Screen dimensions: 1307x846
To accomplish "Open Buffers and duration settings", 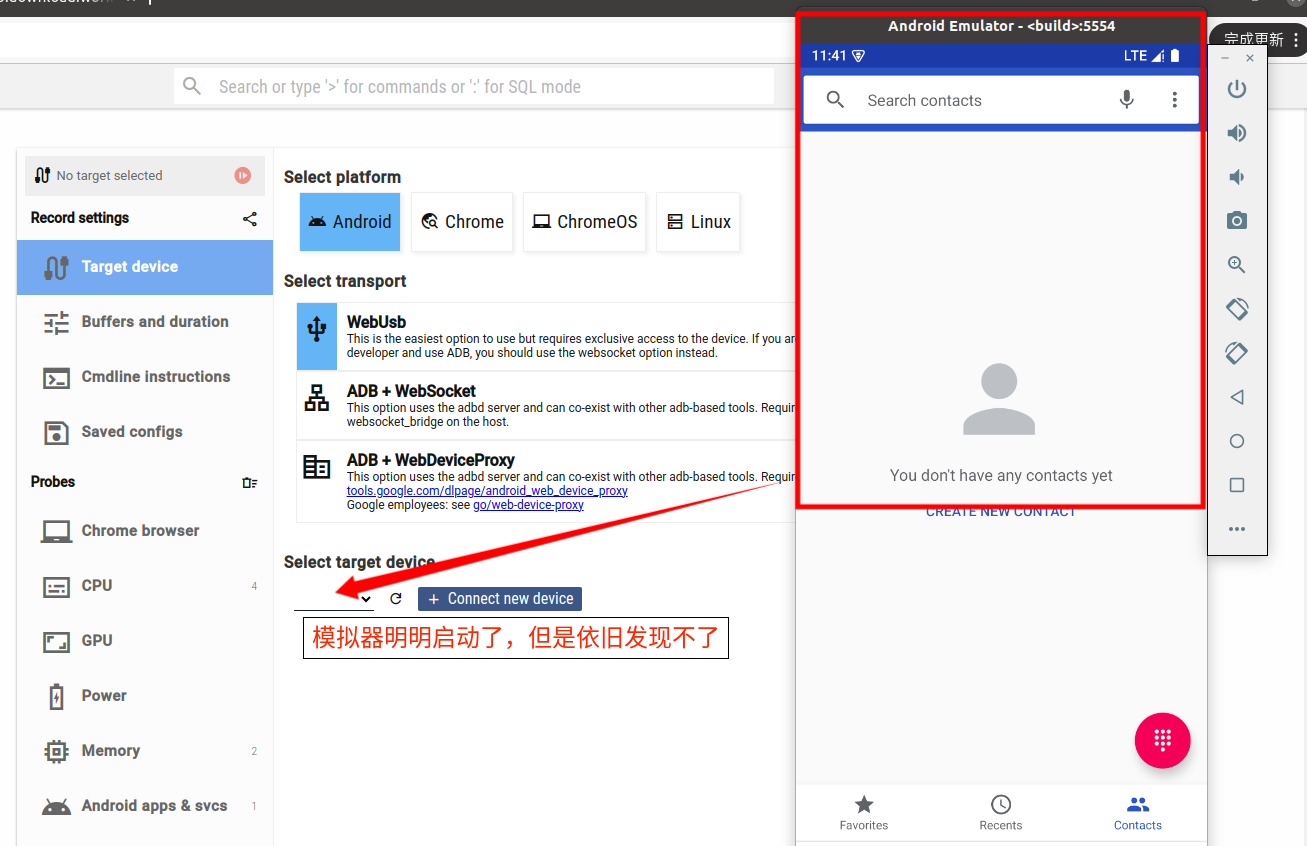I will click(145, 322).
